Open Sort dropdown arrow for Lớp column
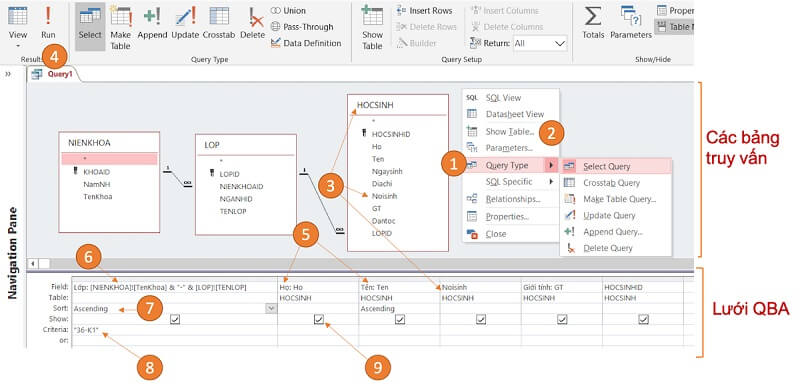 (x=271, y=308)
